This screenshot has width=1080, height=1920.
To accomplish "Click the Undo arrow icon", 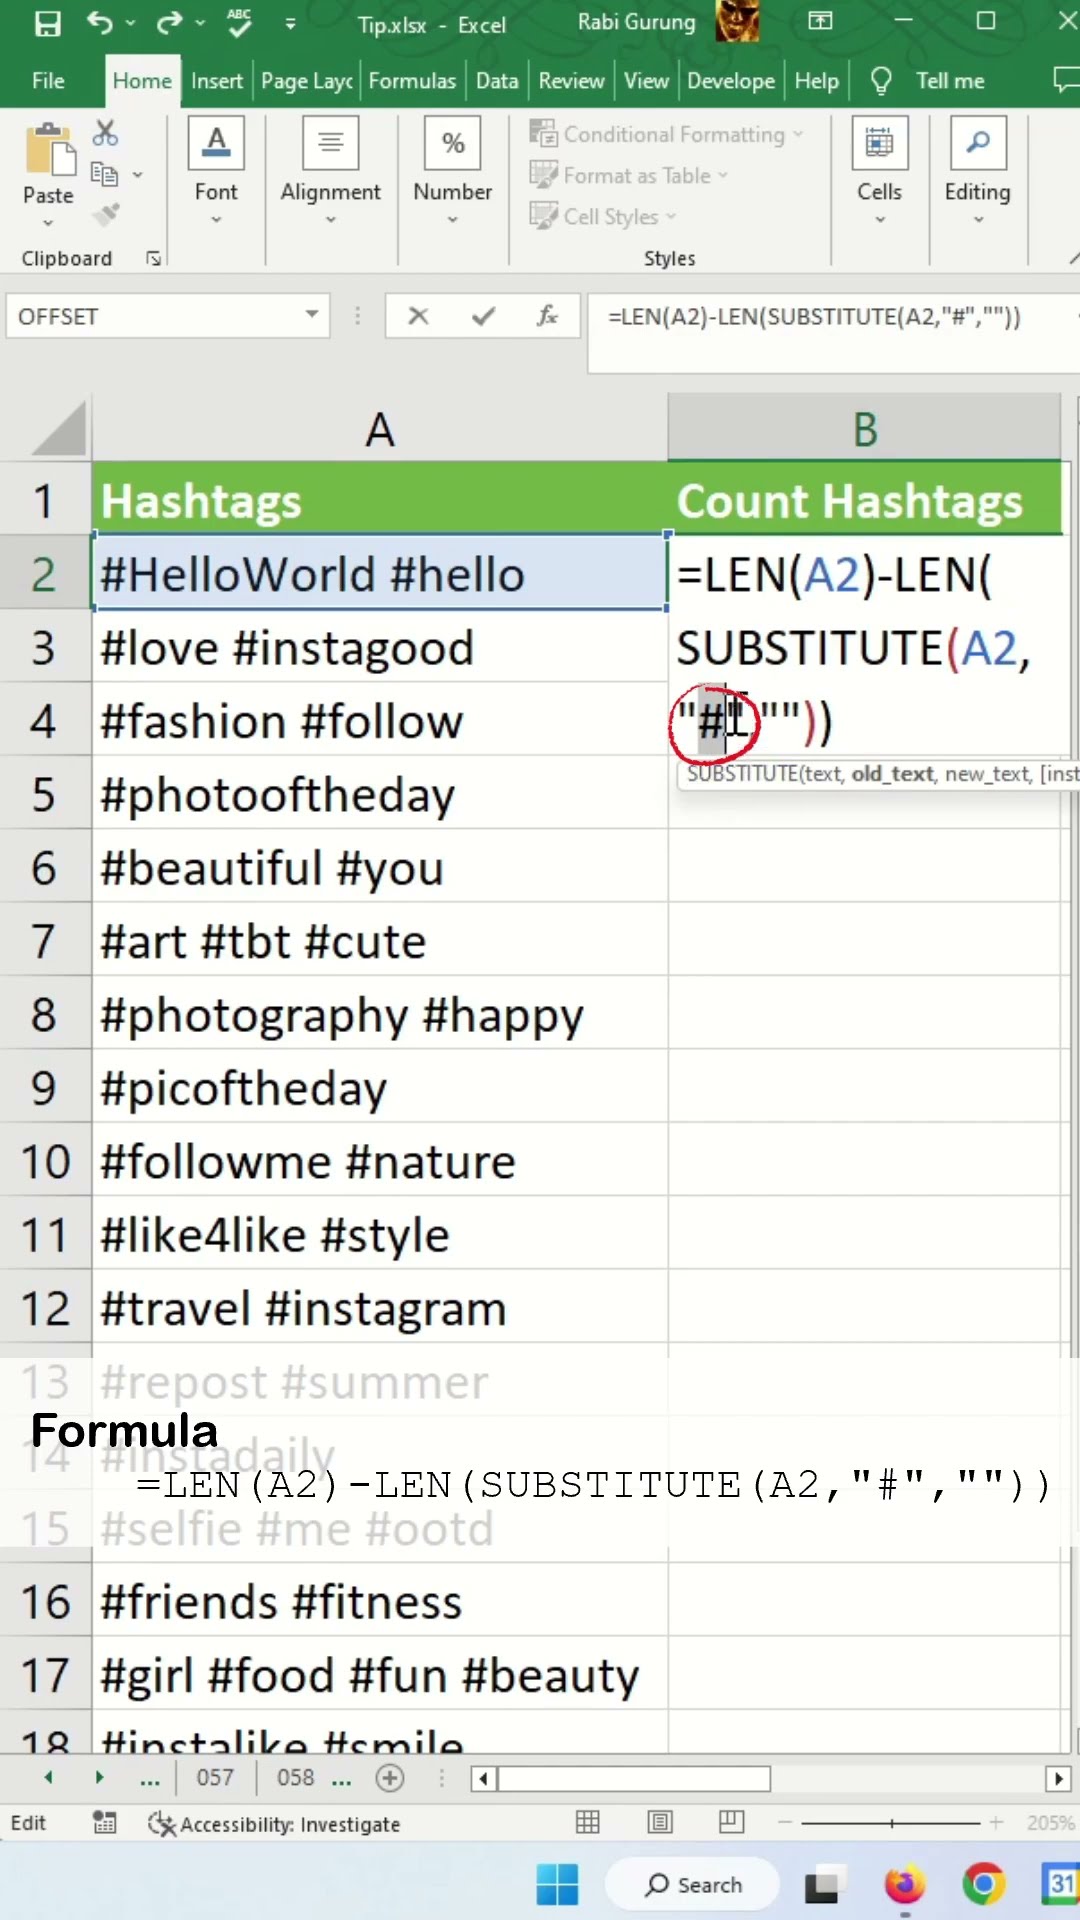I will pyautogui.click(x=99, y=22).
